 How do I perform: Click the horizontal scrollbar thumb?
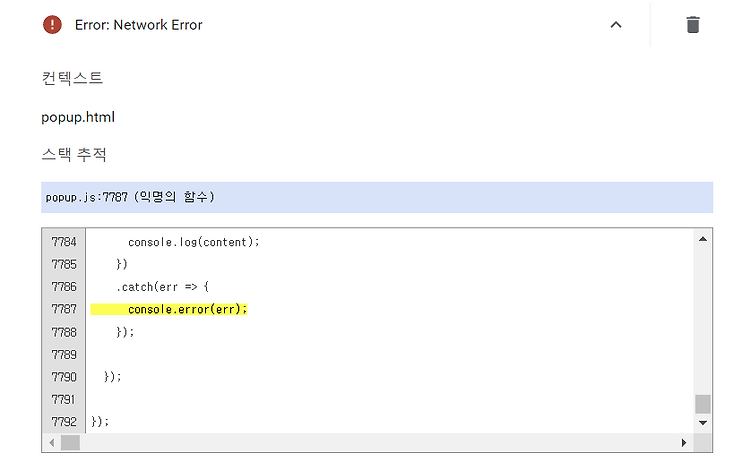70,443
